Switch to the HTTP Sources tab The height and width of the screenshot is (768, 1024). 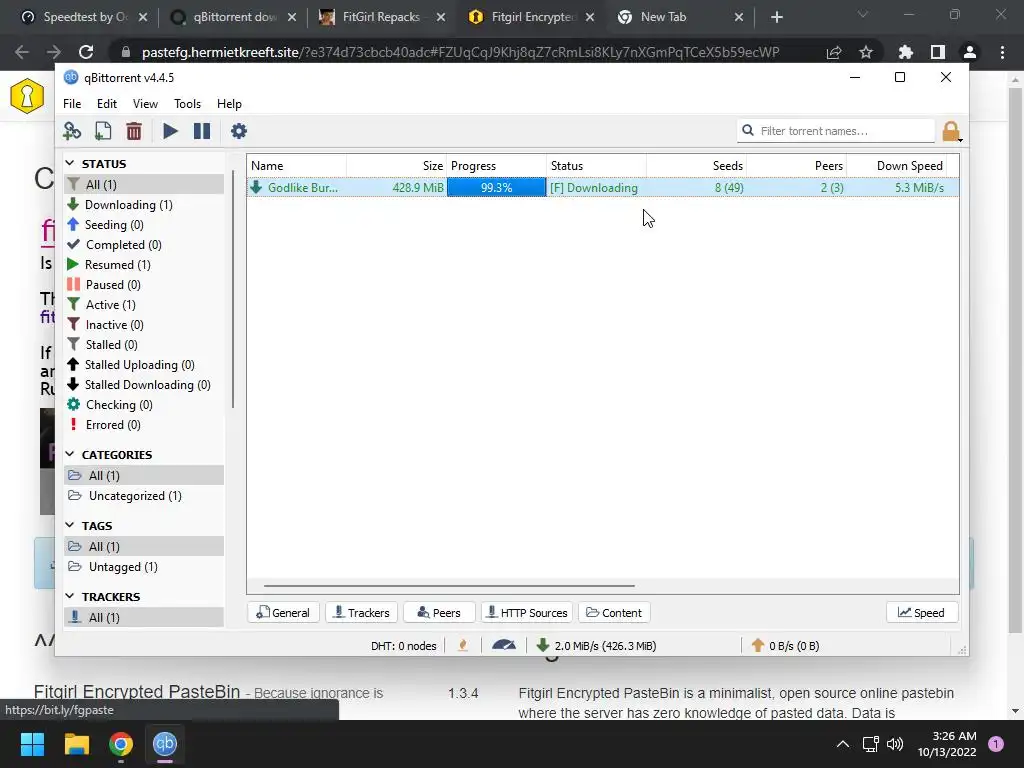[527, 613]
